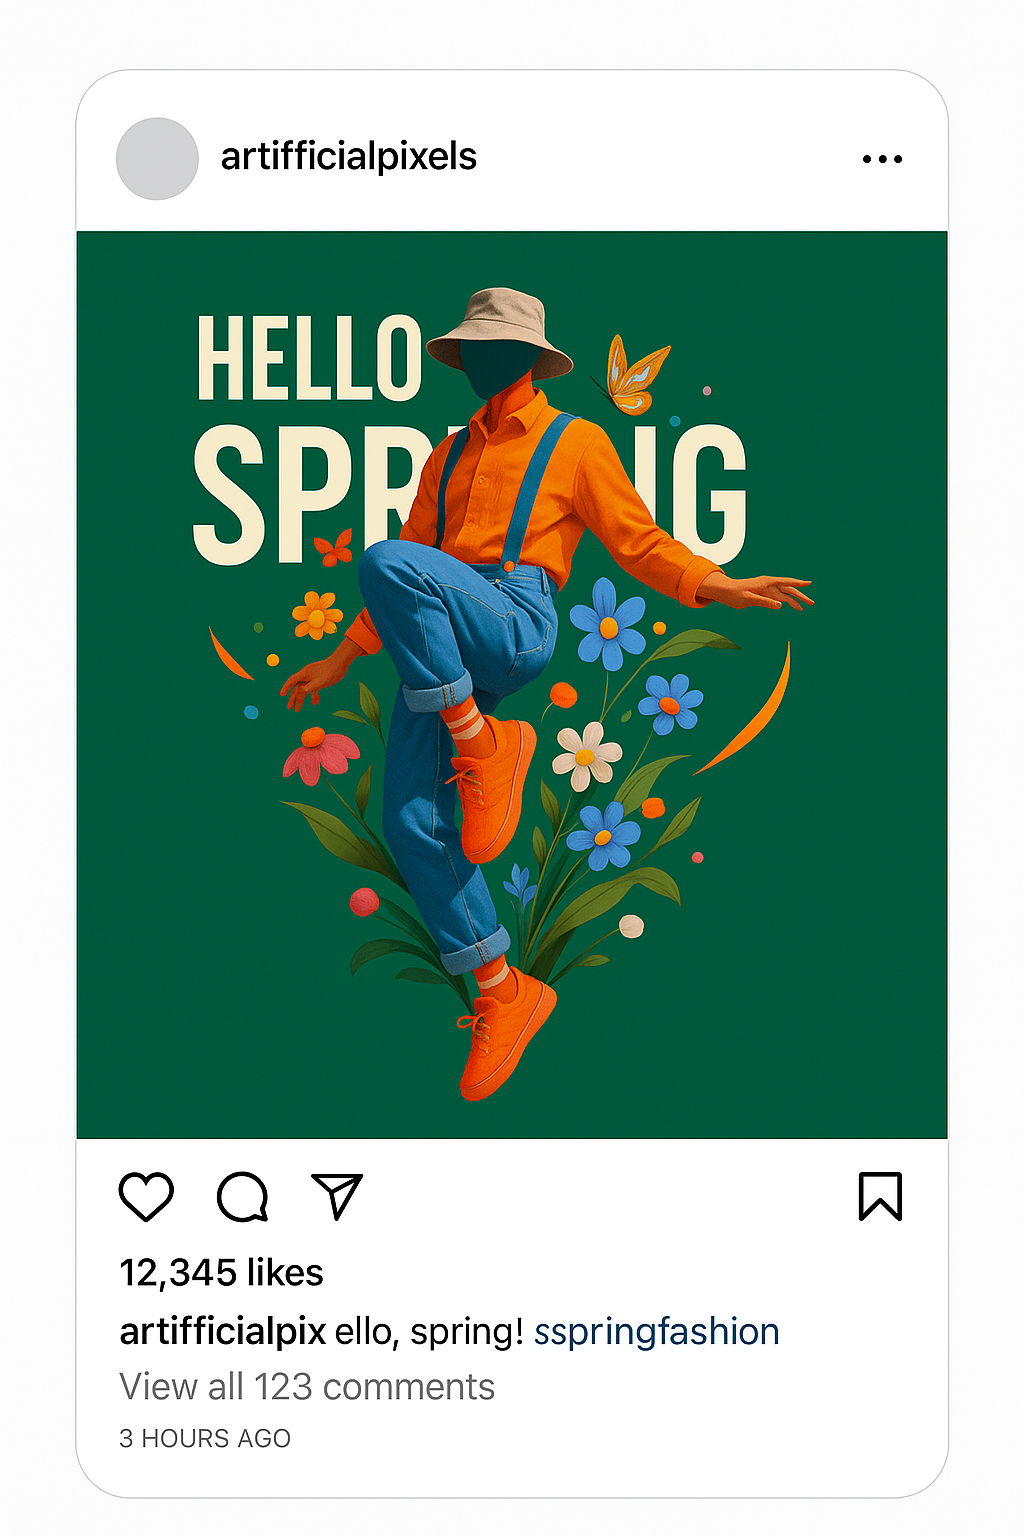Click the orange butterfly near the hat
Screen dimensions: 1024x1536
click(x=634, y=376)
